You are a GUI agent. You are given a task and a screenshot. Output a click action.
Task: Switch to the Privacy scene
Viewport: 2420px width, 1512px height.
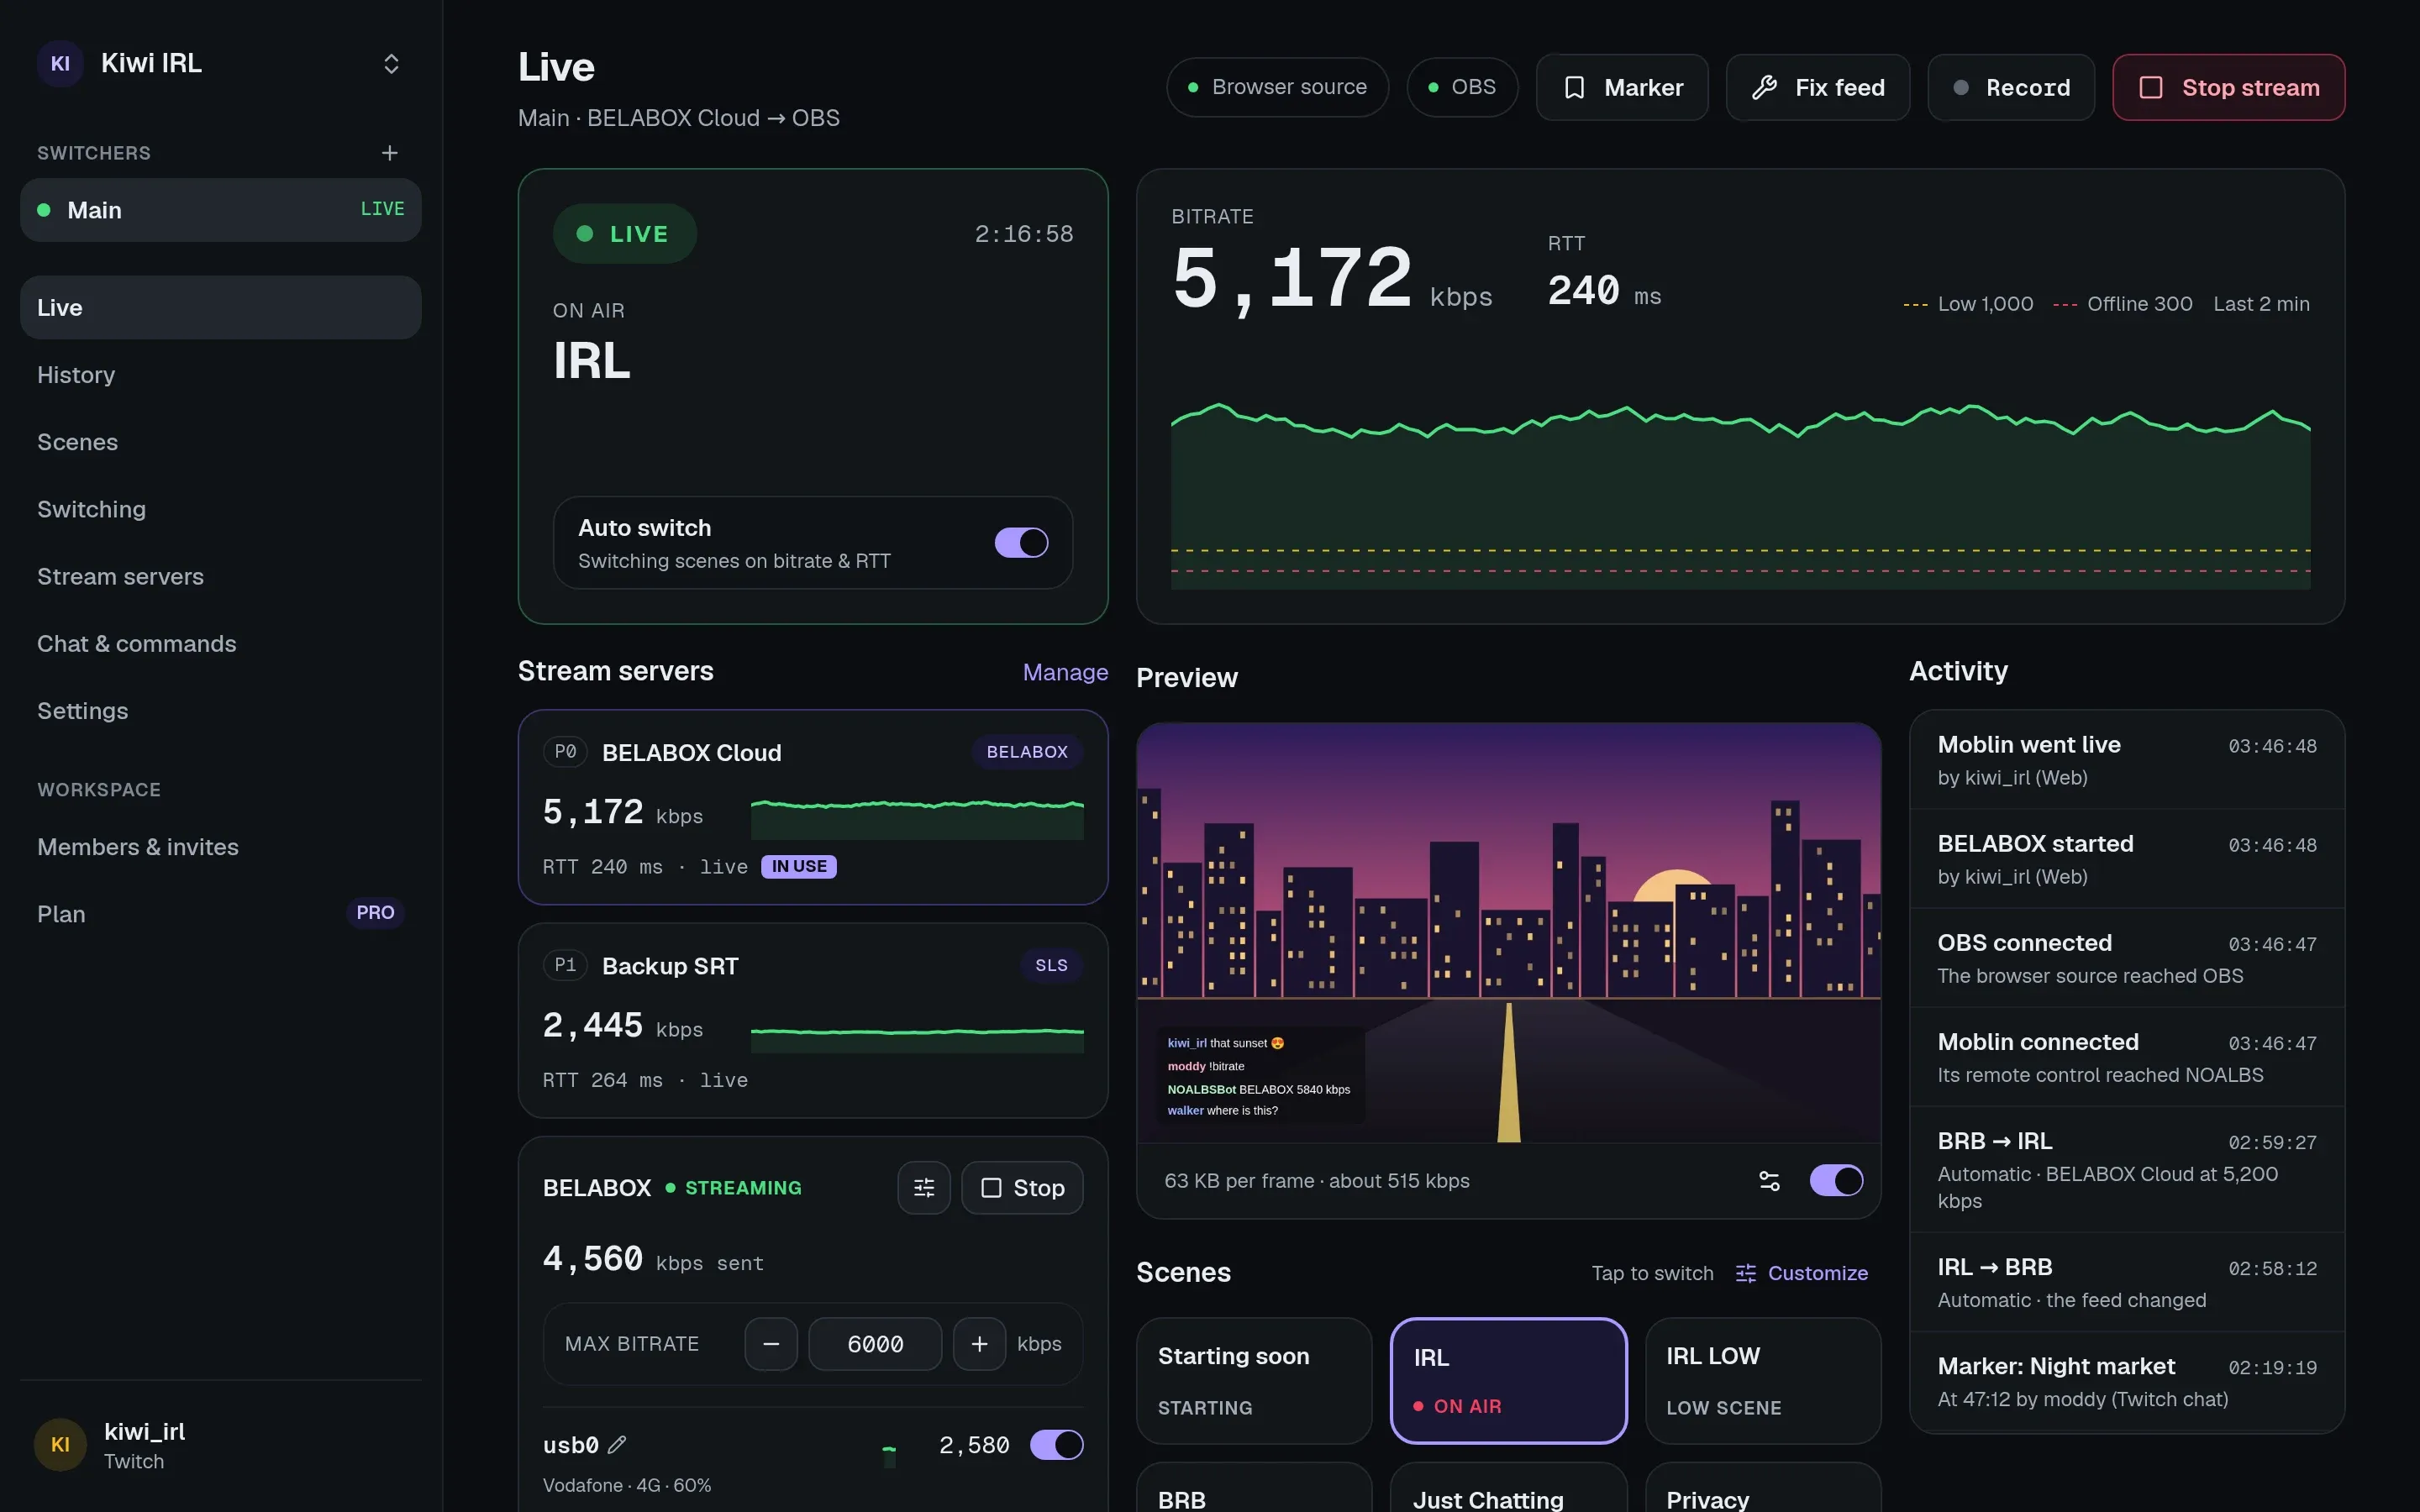pos(1763,1488)
